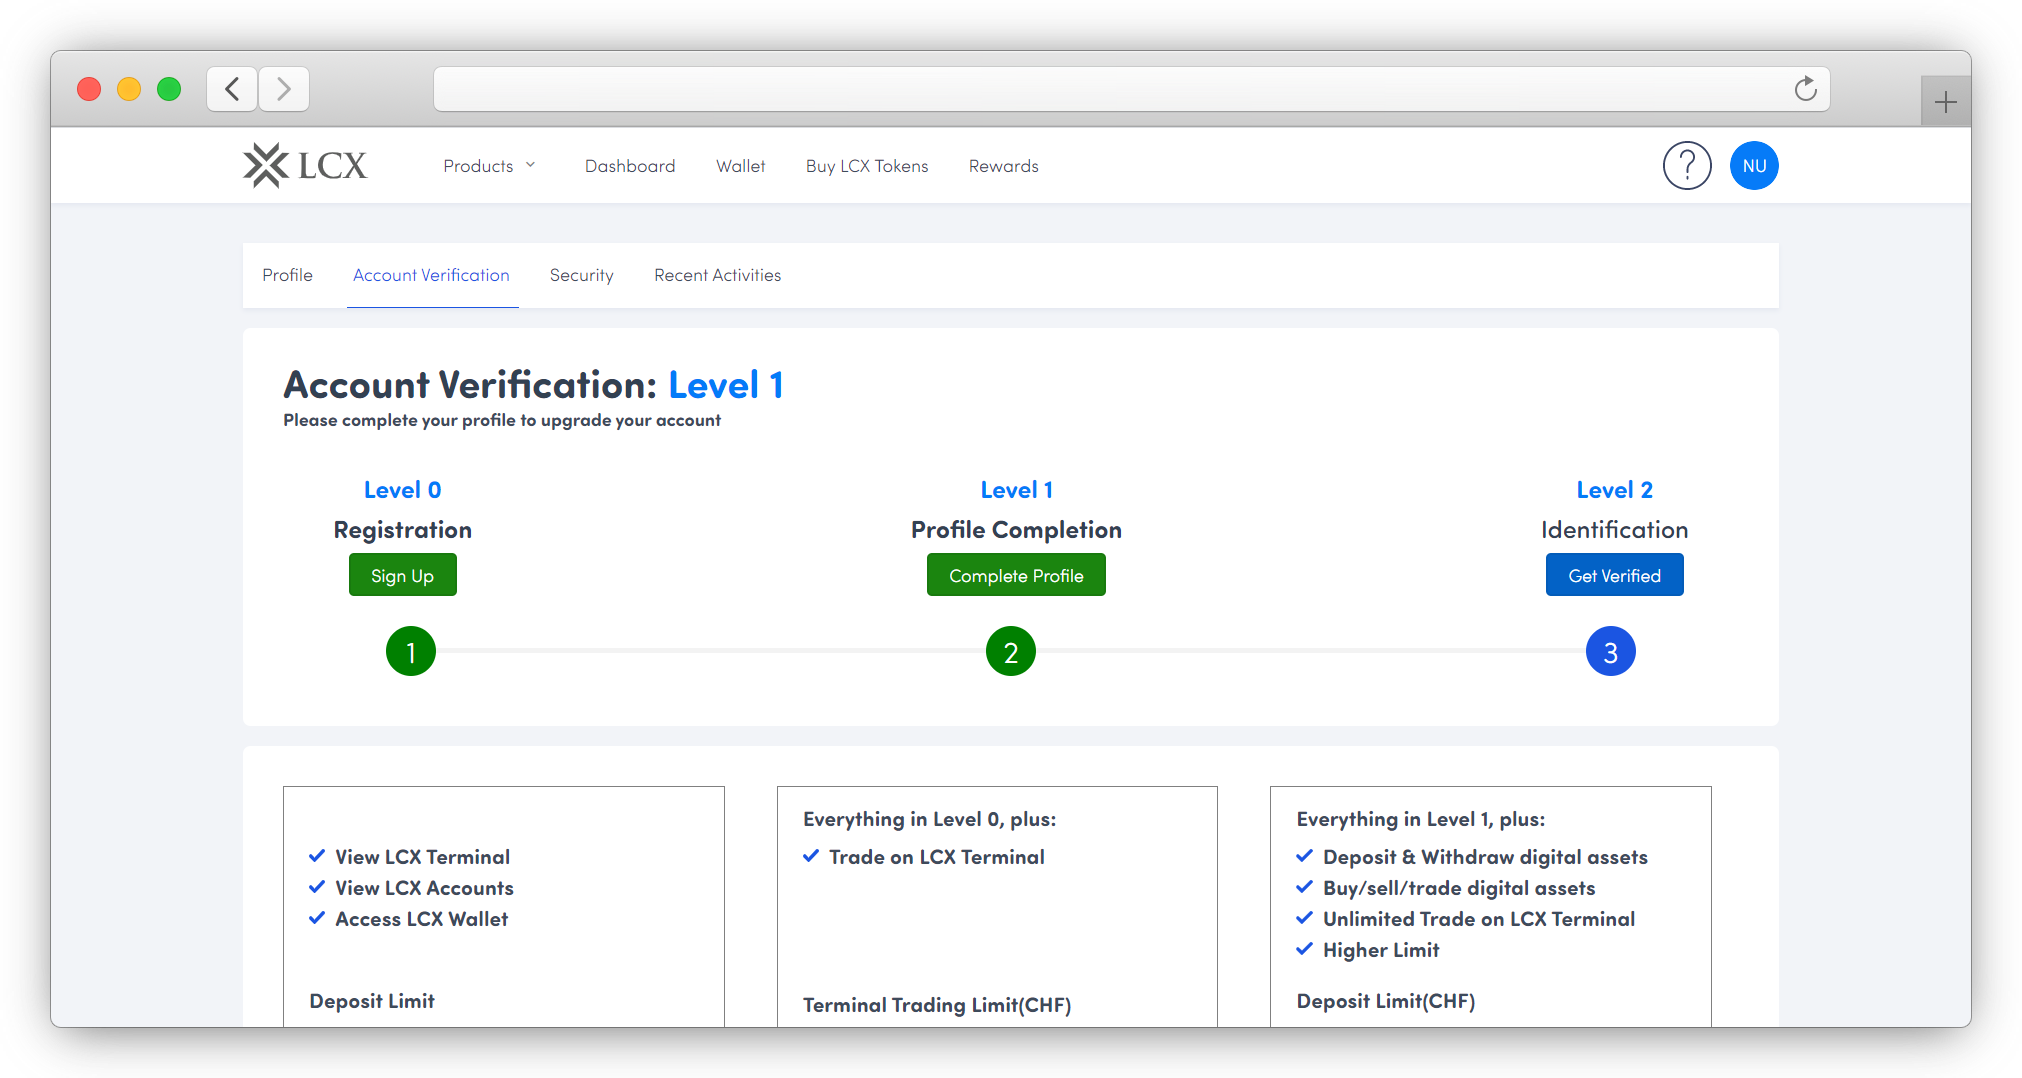The height and width of the screenshot is (1078, 2022).
Task: Reload the page with the refresh icon
Action: [1805, 89]
